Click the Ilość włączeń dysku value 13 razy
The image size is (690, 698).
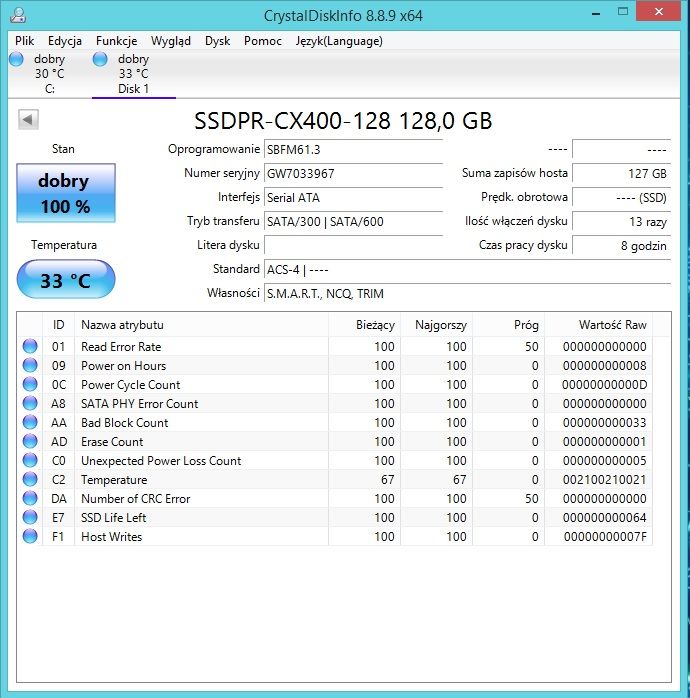(x=621, y=222)
